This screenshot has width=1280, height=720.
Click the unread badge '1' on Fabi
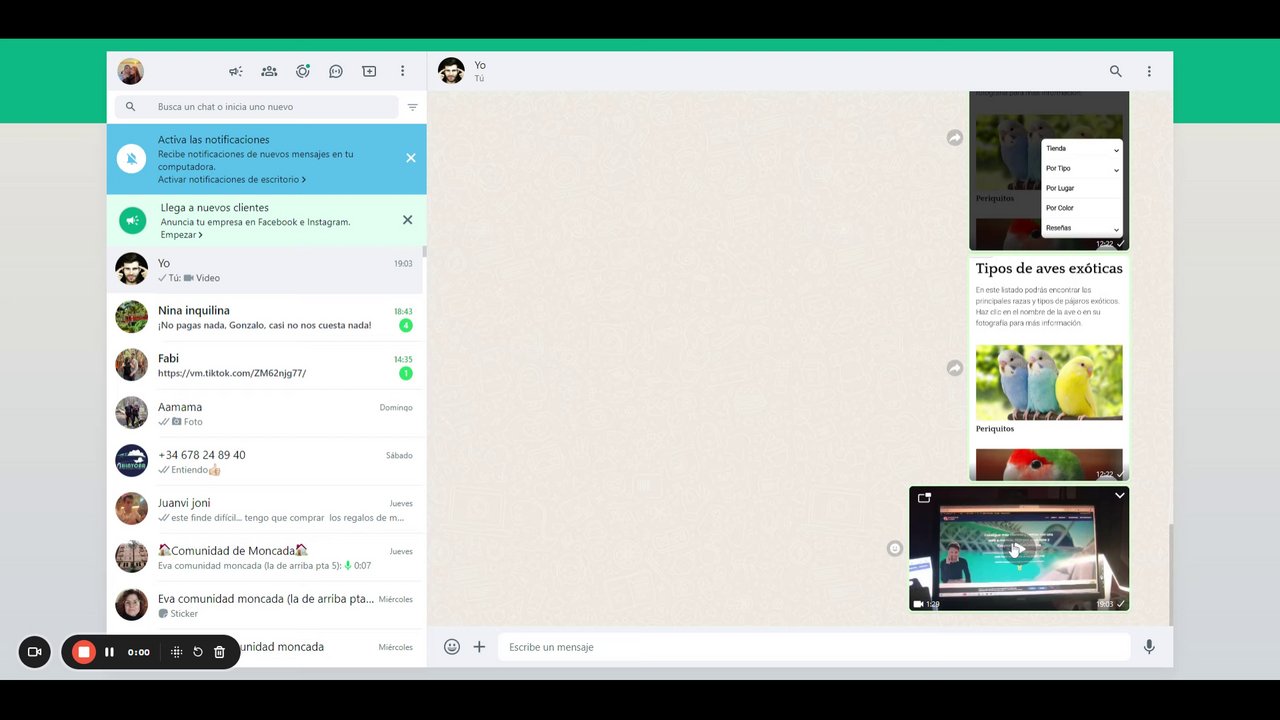click(x=405, y=374)
